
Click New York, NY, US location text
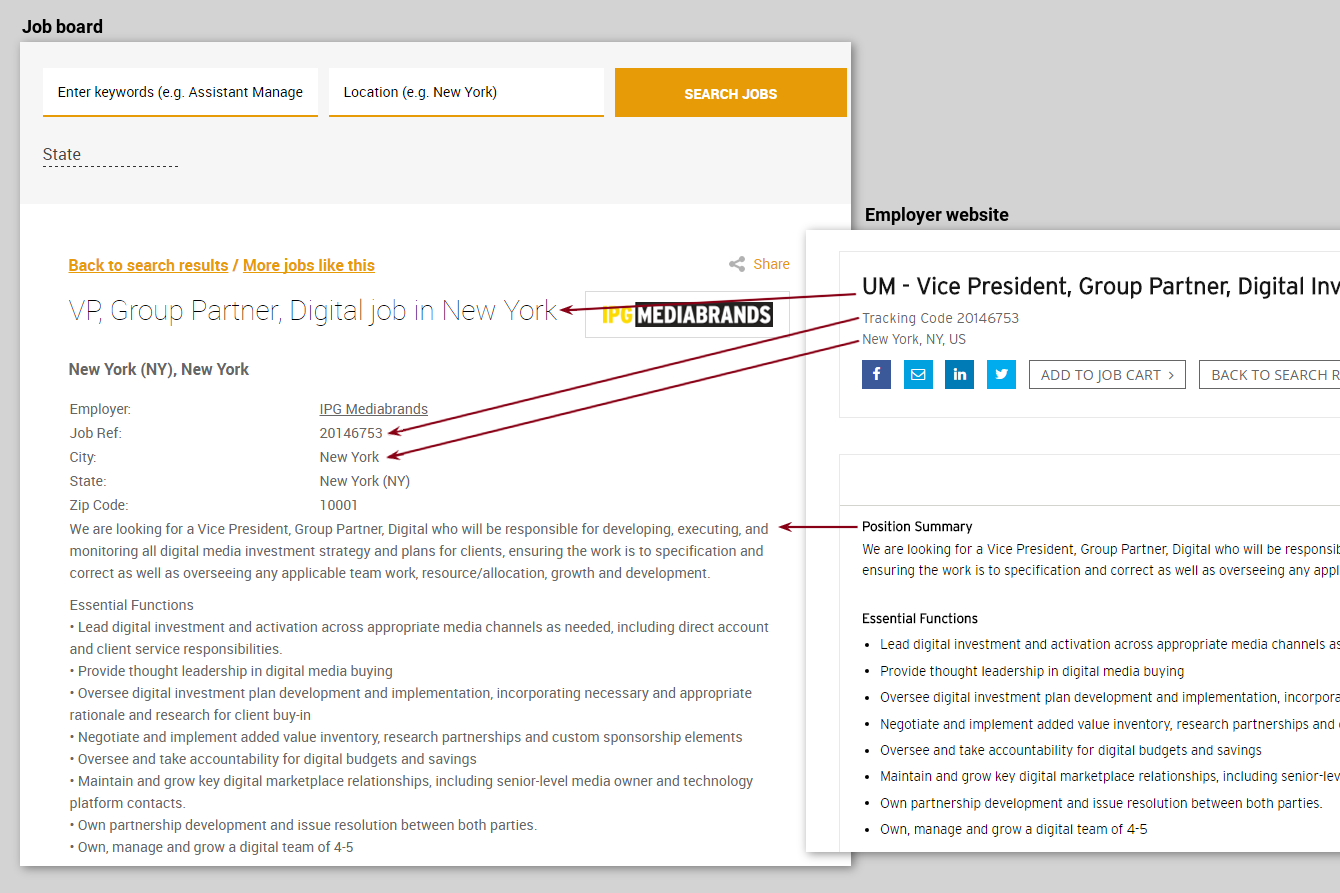click(x=914, y=339)
